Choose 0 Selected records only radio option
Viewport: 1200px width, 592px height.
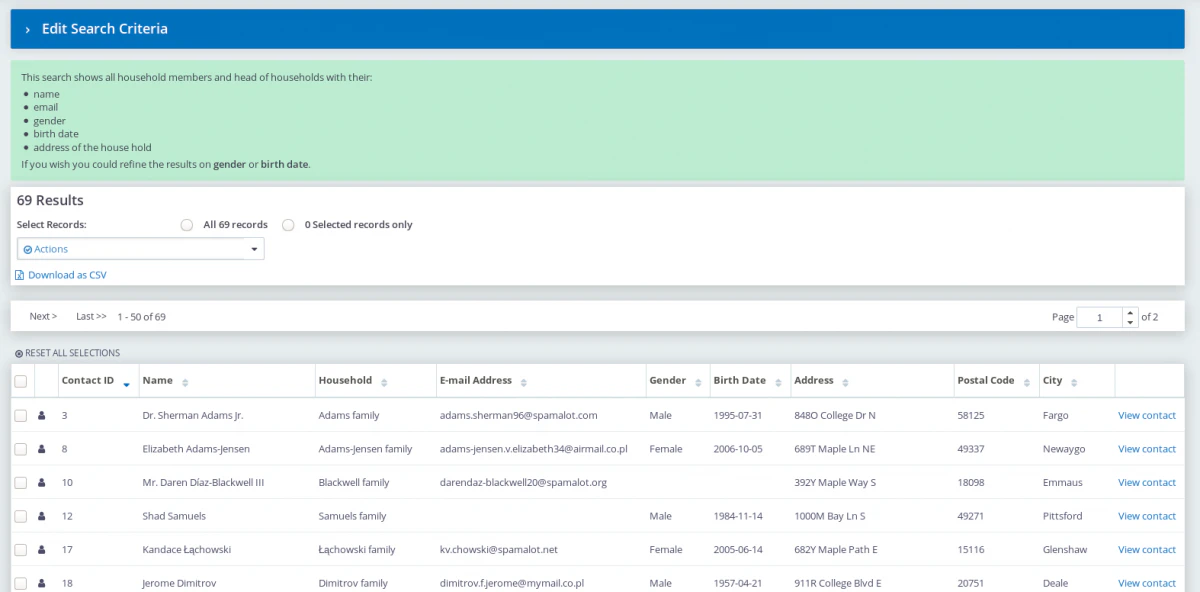coord(288,225)
